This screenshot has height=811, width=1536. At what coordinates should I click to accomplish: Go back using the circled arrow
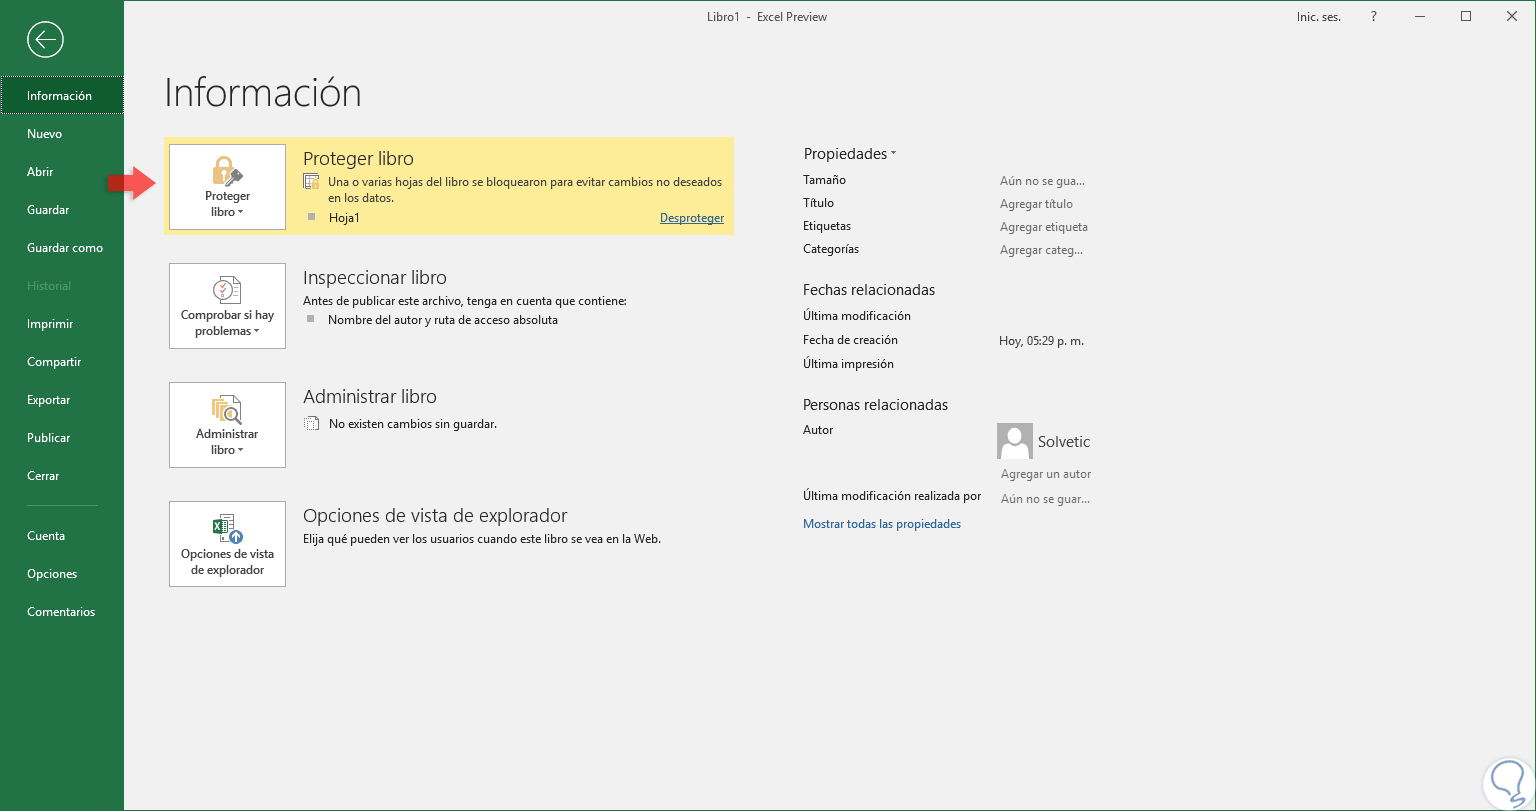(46, 40)
